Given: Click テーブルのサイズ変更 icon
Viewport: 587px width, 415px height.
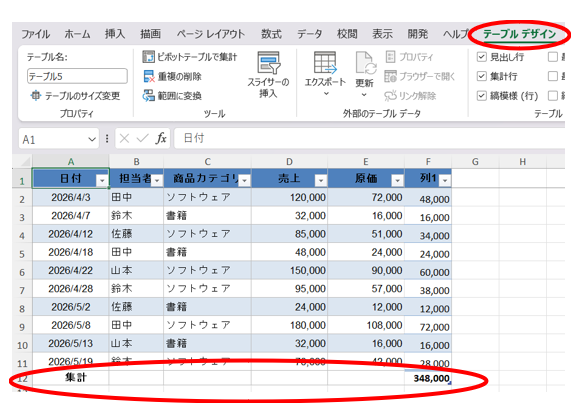Looking at the screenshot, I should (x=36, y=95).
